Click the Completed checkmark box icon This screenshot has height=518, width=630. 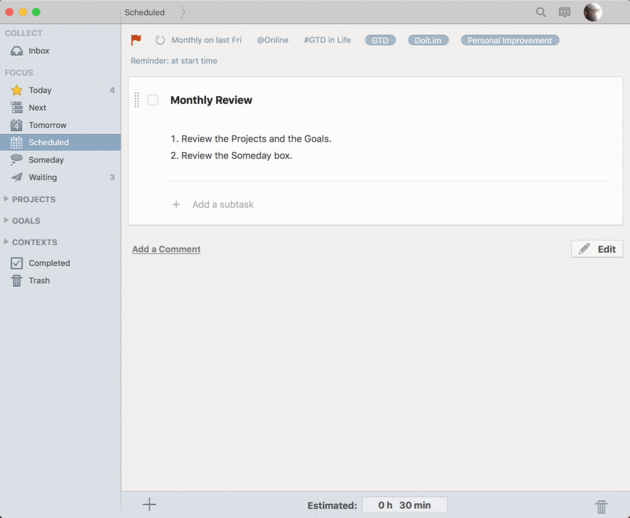click(16, 263)
